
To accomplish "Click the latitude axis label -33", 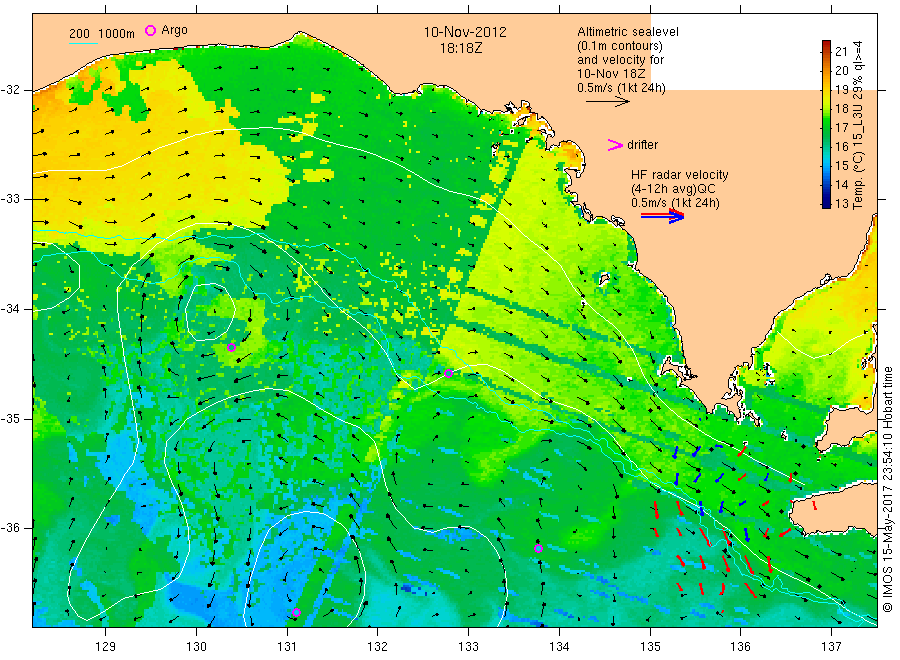I will (10, 199).
